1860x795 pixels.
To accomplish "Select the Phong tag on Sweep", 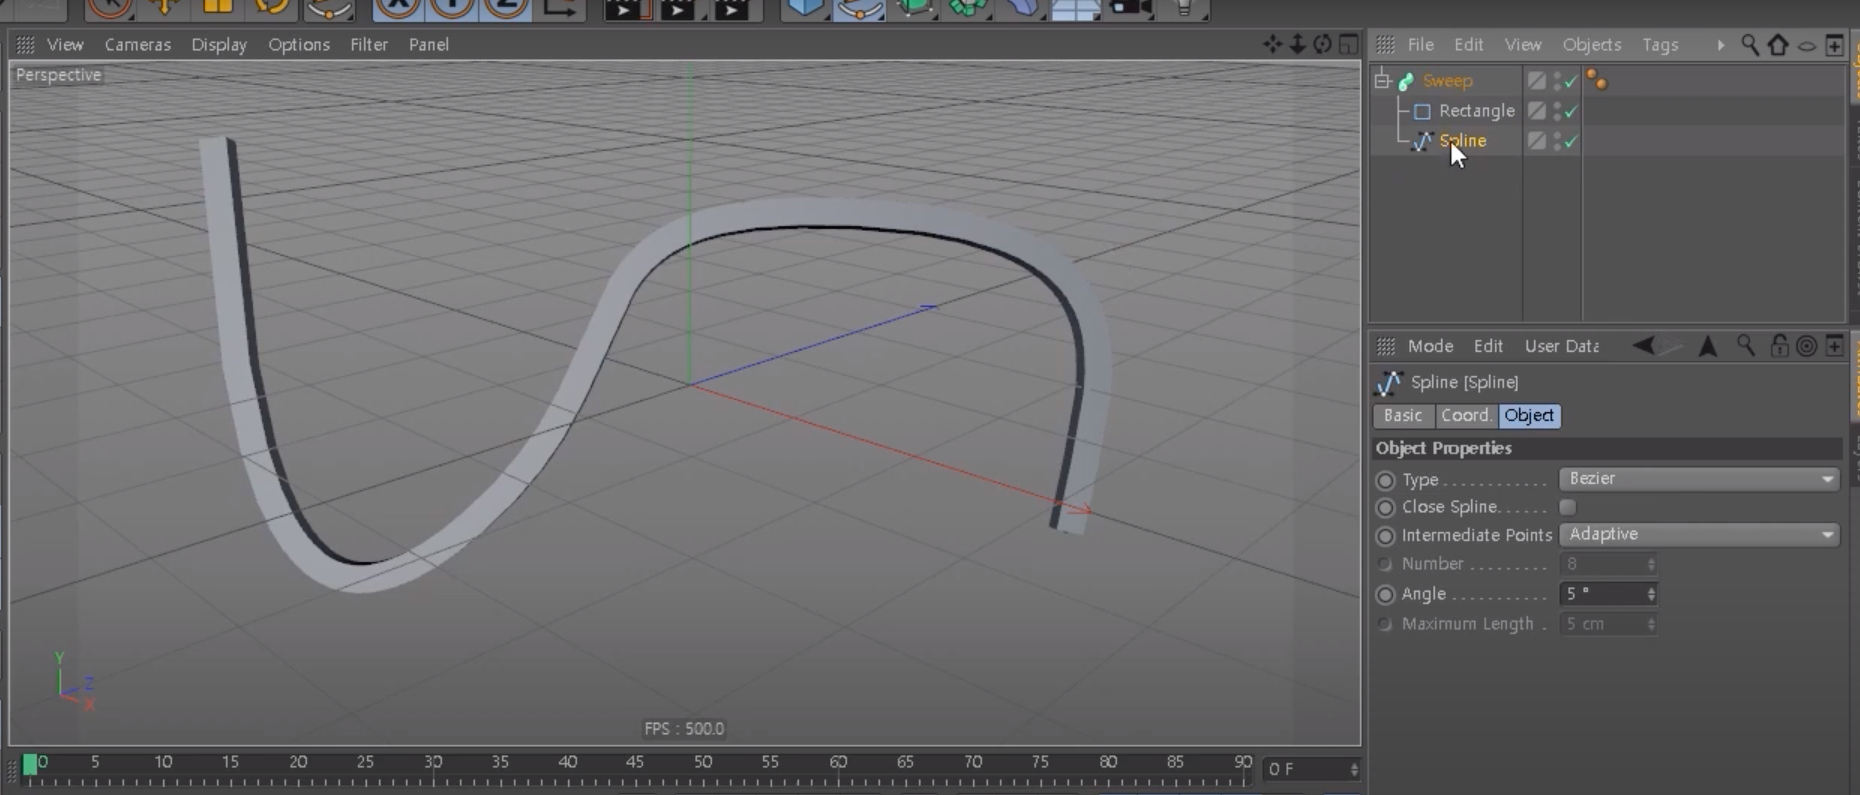I will [x=1597, y=81].
